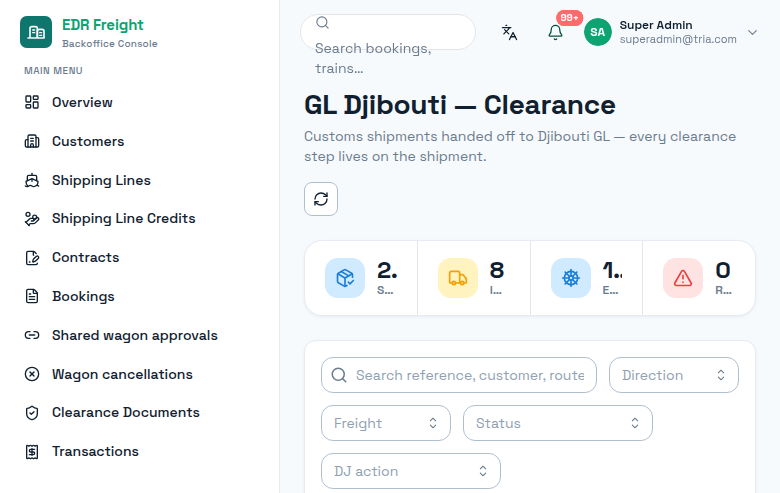This screenshot has width=780, height=493.
Task: Open the Overview menu item
Action: tap(82, 102)
